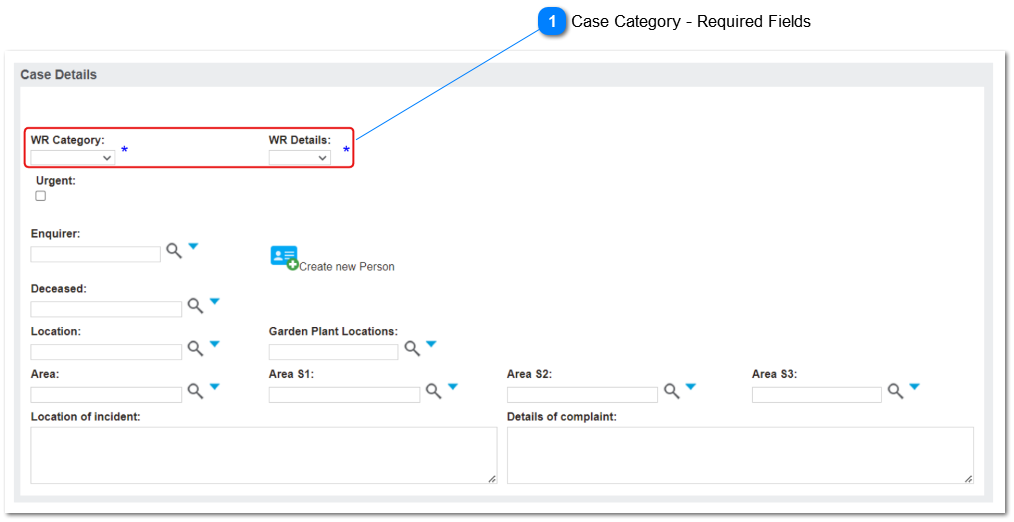Screen dimensions: 1014x522
Task: Search Location using magnifier icon
Action: (195, 349)
